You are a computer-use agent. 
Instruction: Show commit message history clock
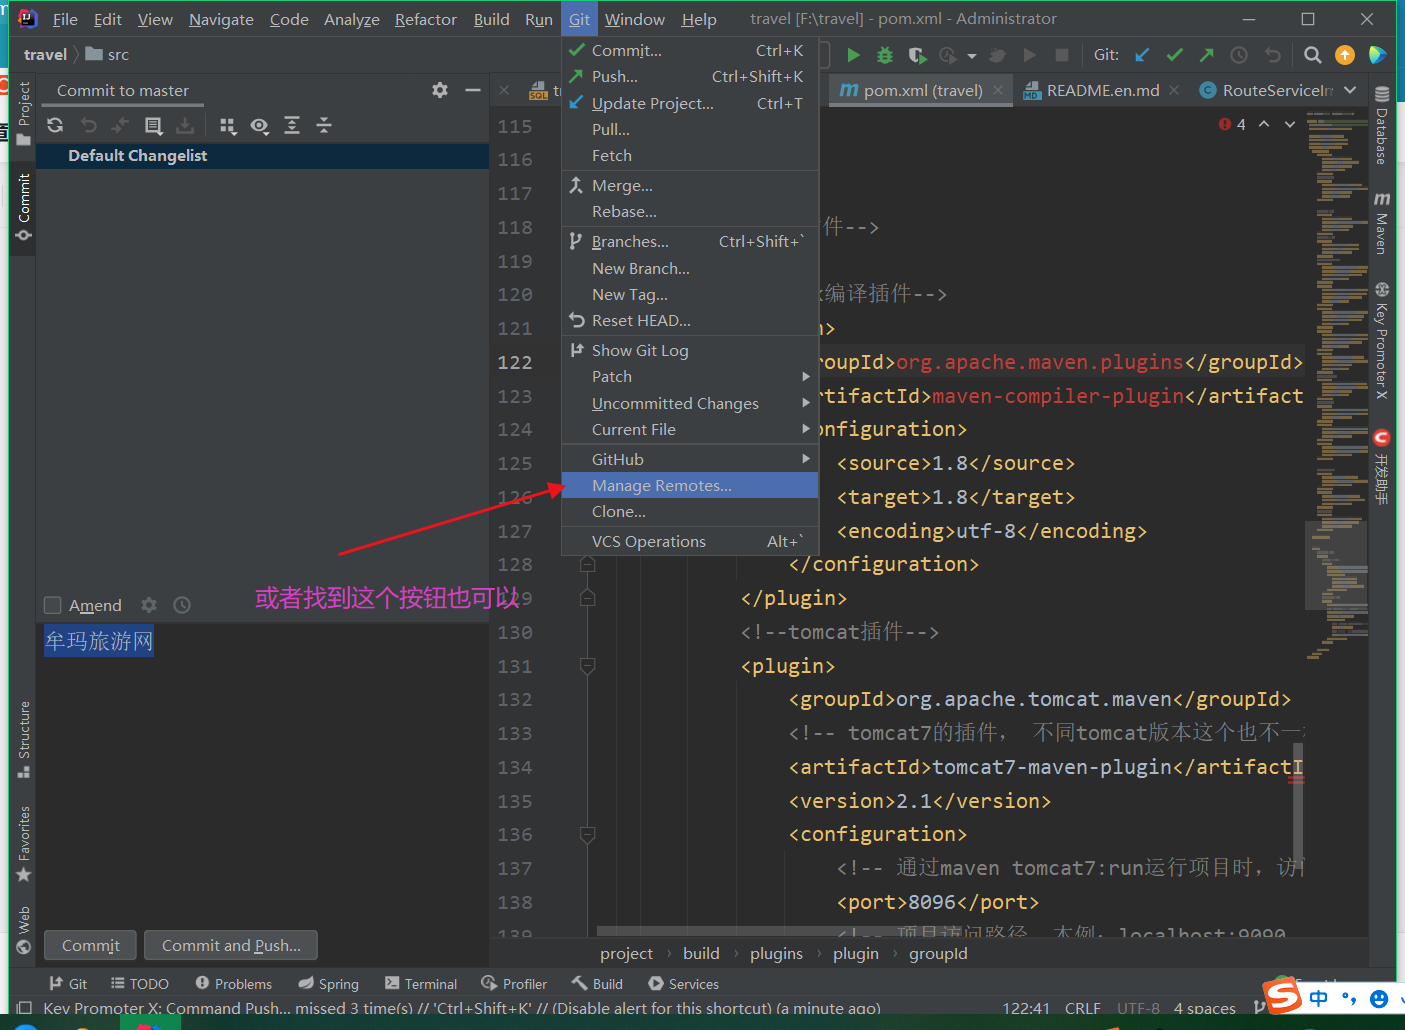181,605
